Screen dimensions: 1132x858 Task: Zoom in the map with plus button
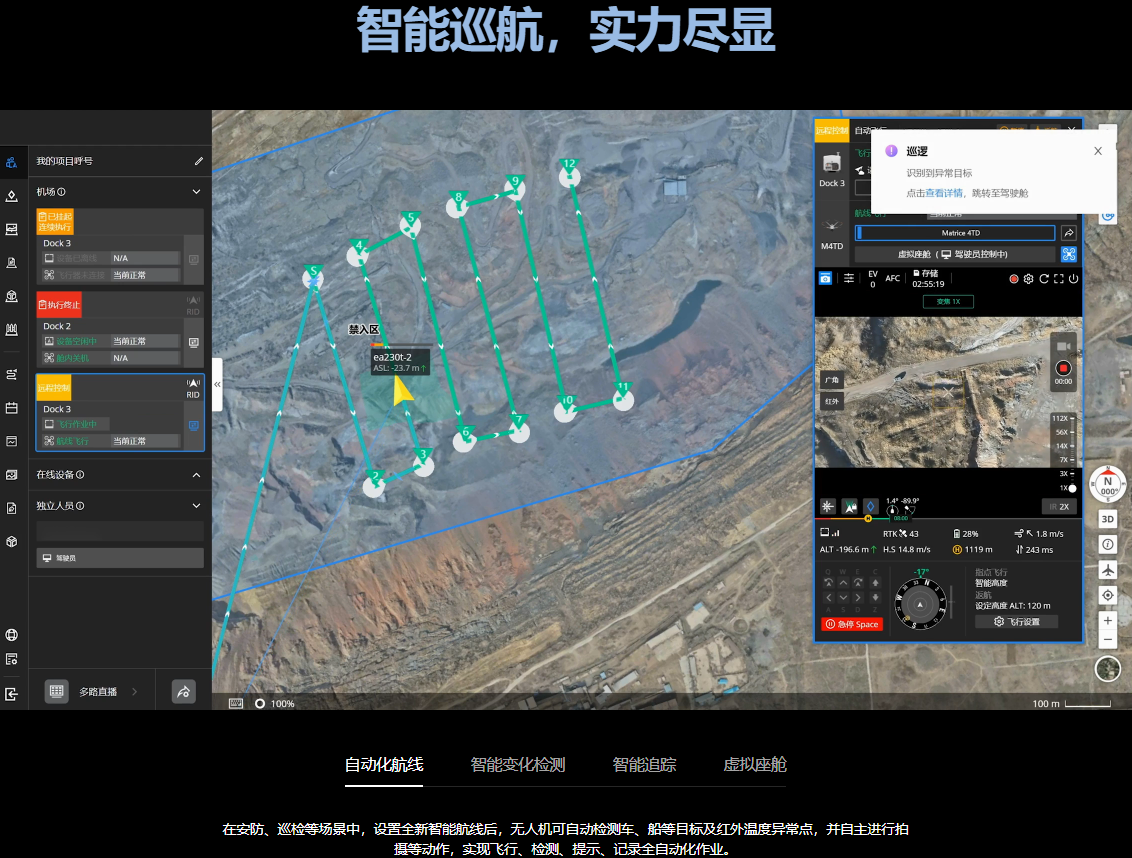[1108, 620]
